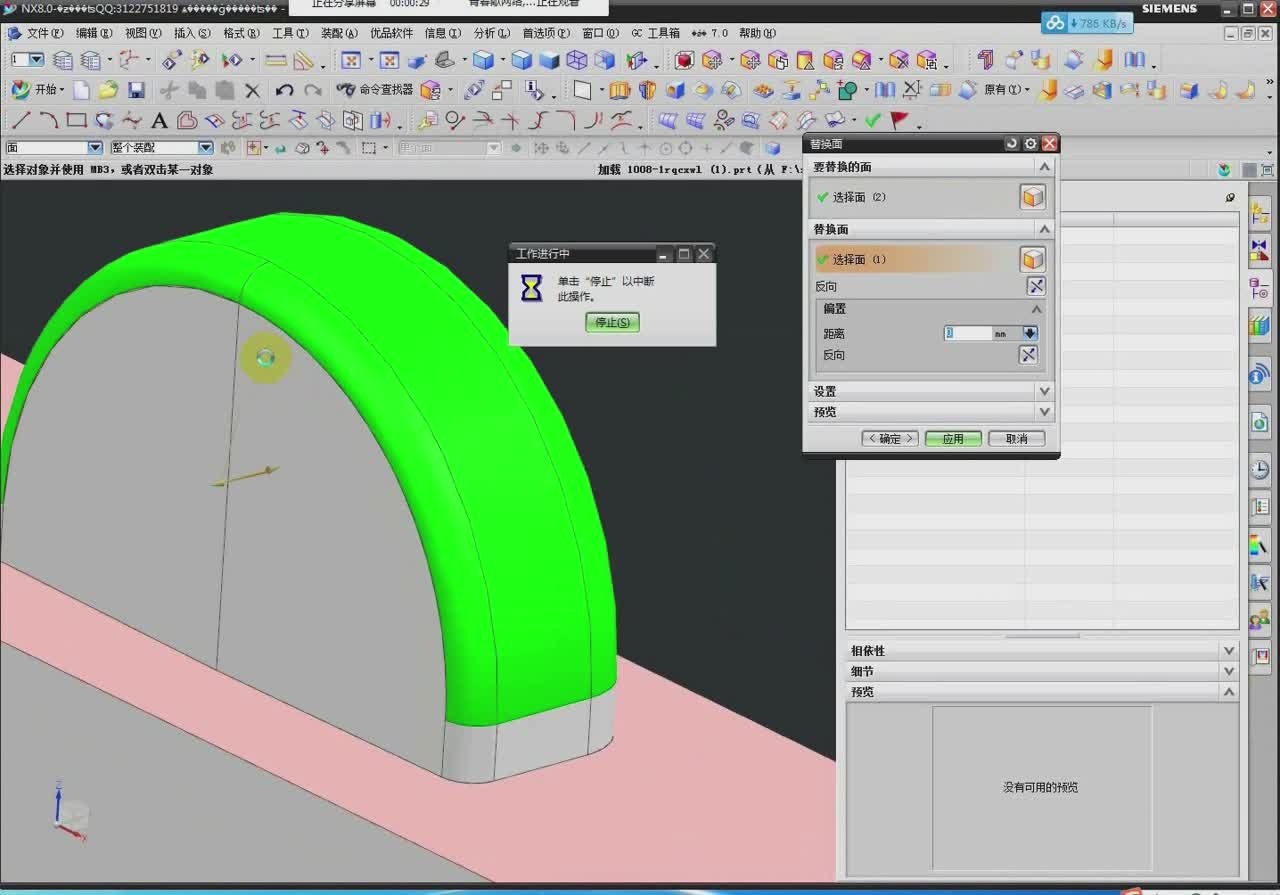Click the 原有 dropdown button
The image size is (1280, 895).
pos(1007,90)
